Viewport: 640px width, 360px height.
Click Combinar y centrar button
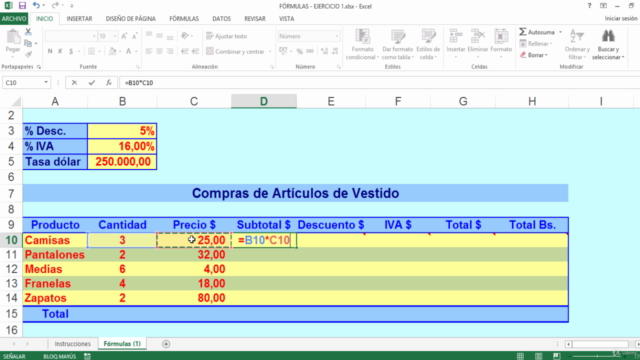tap(236, 52)
